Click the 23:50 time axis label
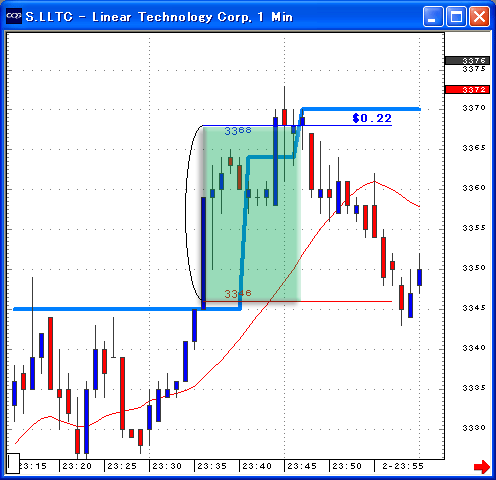The width and height of the screenshot is (496, 480). point(347,466)
